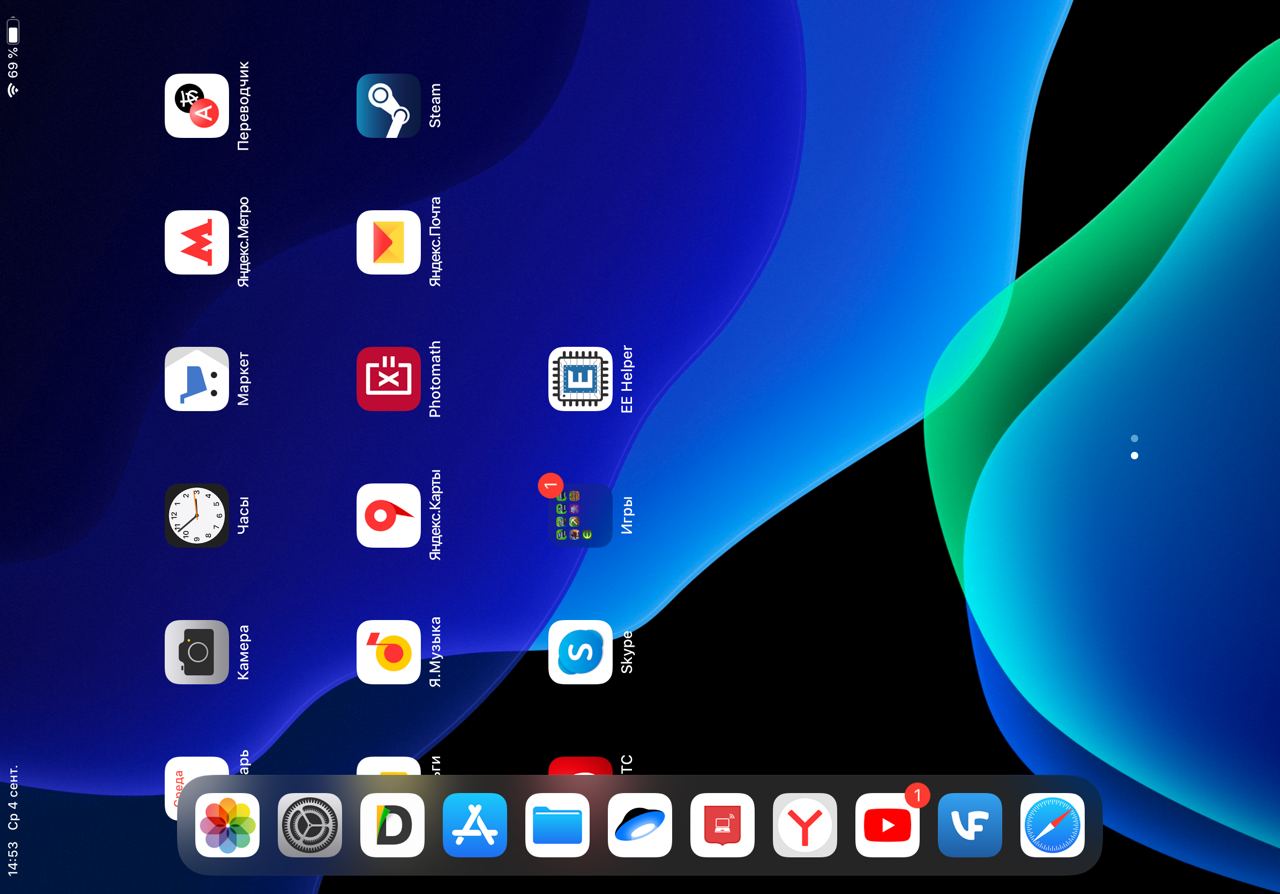Open YouTube from the dock
Image resolution: width=1280 pixels, height=894 pixels.
(x=888, y=825)
